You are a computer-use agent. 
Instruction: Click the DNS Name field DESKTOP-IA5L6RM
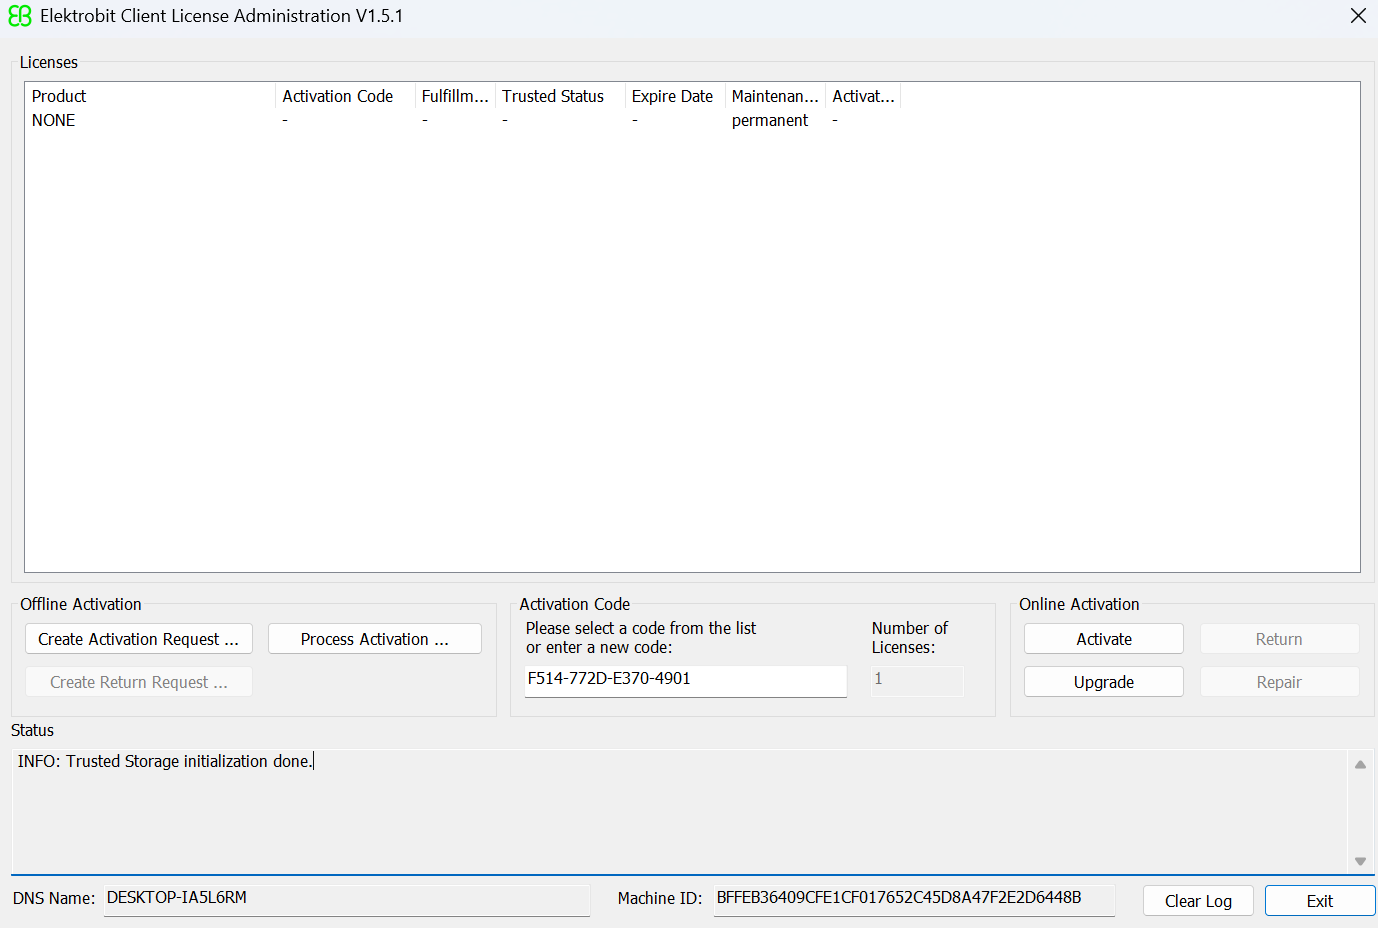(x=346, y=899)
